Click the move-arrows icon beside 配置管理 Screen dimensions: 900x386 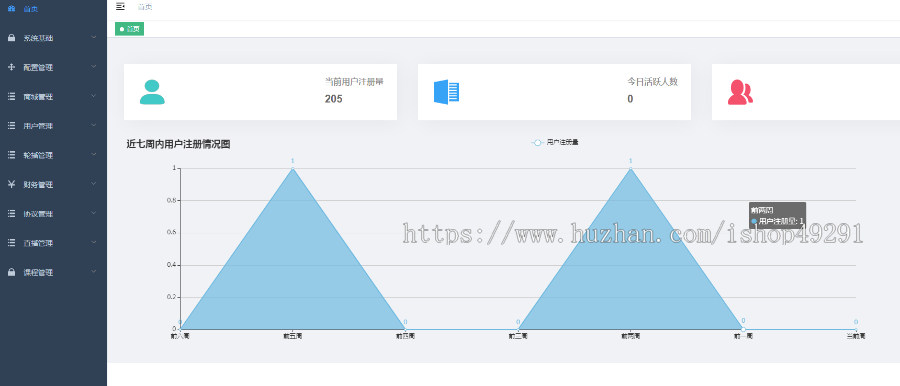(x=11, y=67)
